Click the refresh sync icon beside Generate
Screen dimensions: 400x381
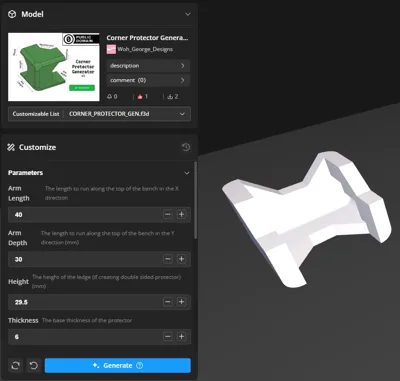[15, 366]
